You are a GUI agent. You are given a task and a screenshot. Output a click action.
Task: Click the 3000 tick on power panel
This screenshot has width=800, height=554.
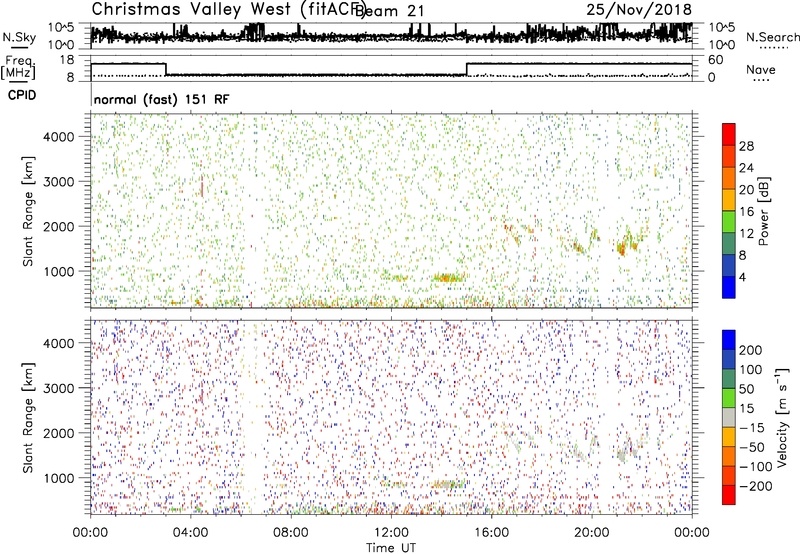pyautogui.click(x=59, y=182)
